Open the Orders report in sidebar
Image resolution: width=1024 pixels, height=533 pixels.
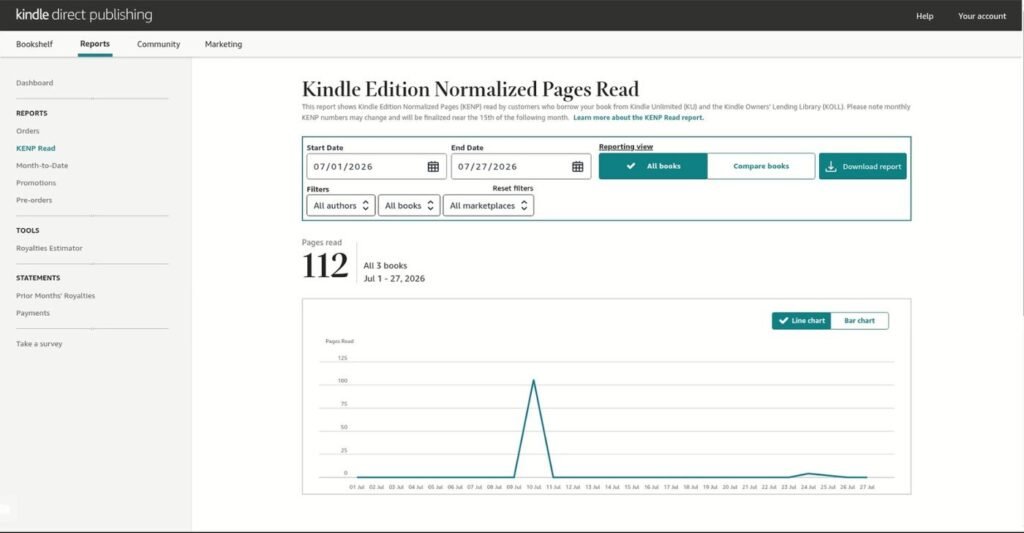[27, 131]
